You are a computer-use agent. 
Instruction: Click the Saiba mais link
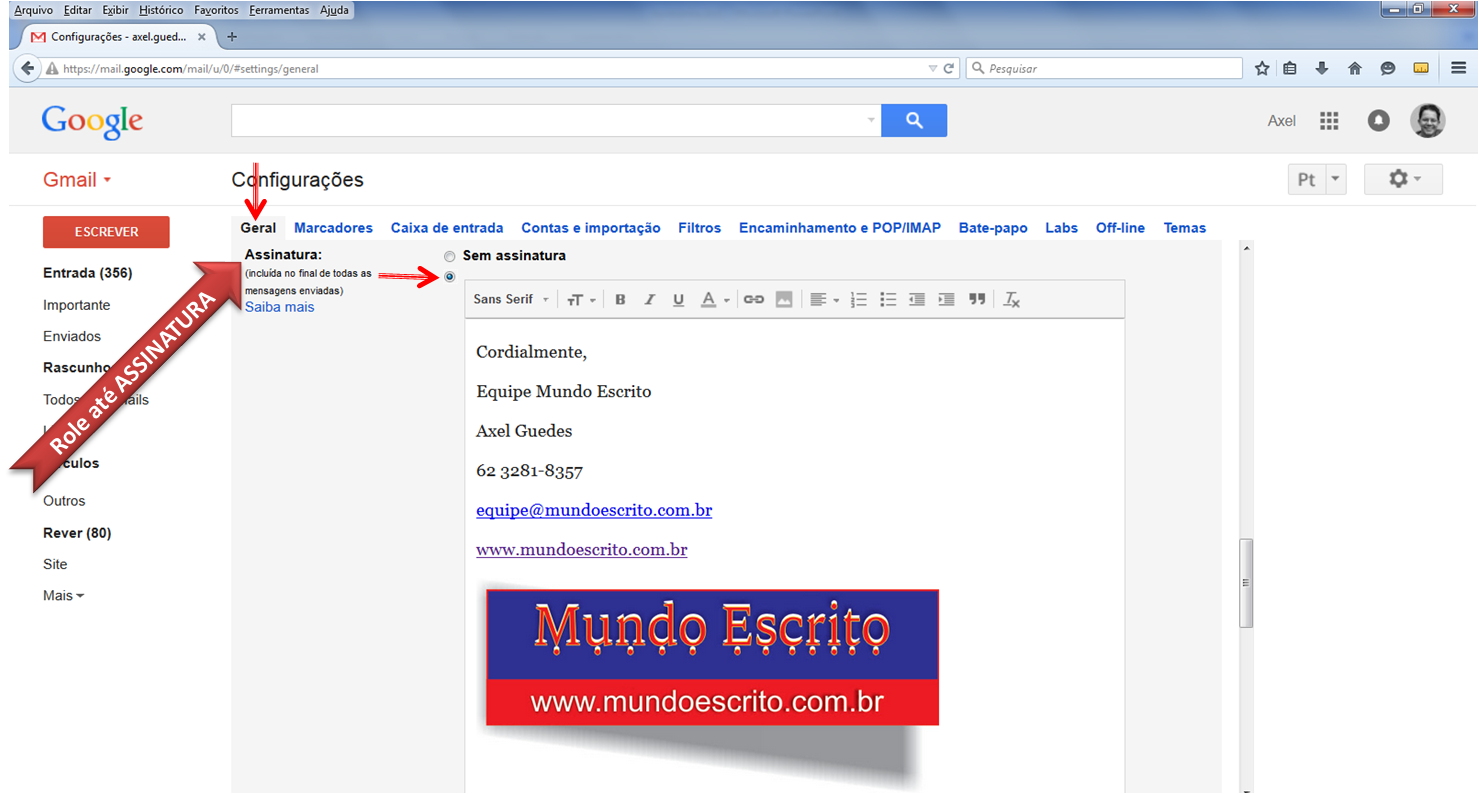(x=279, y=307)
